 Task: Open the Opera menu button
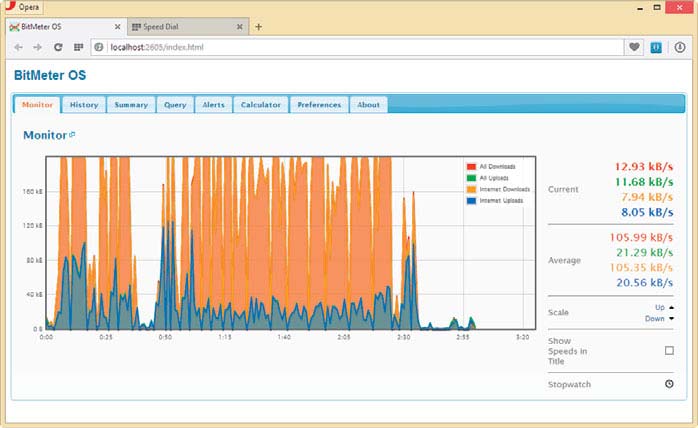(22, 7)
